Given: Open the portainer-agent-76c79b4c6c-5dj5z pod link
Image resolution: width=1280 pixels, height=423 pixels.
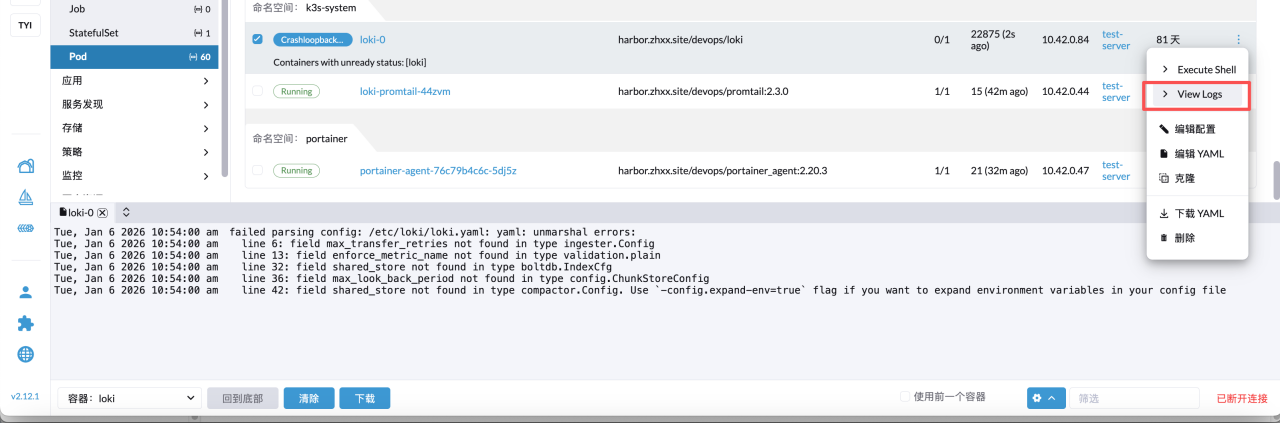Looking at the screenshot, I should coord(438,171).
